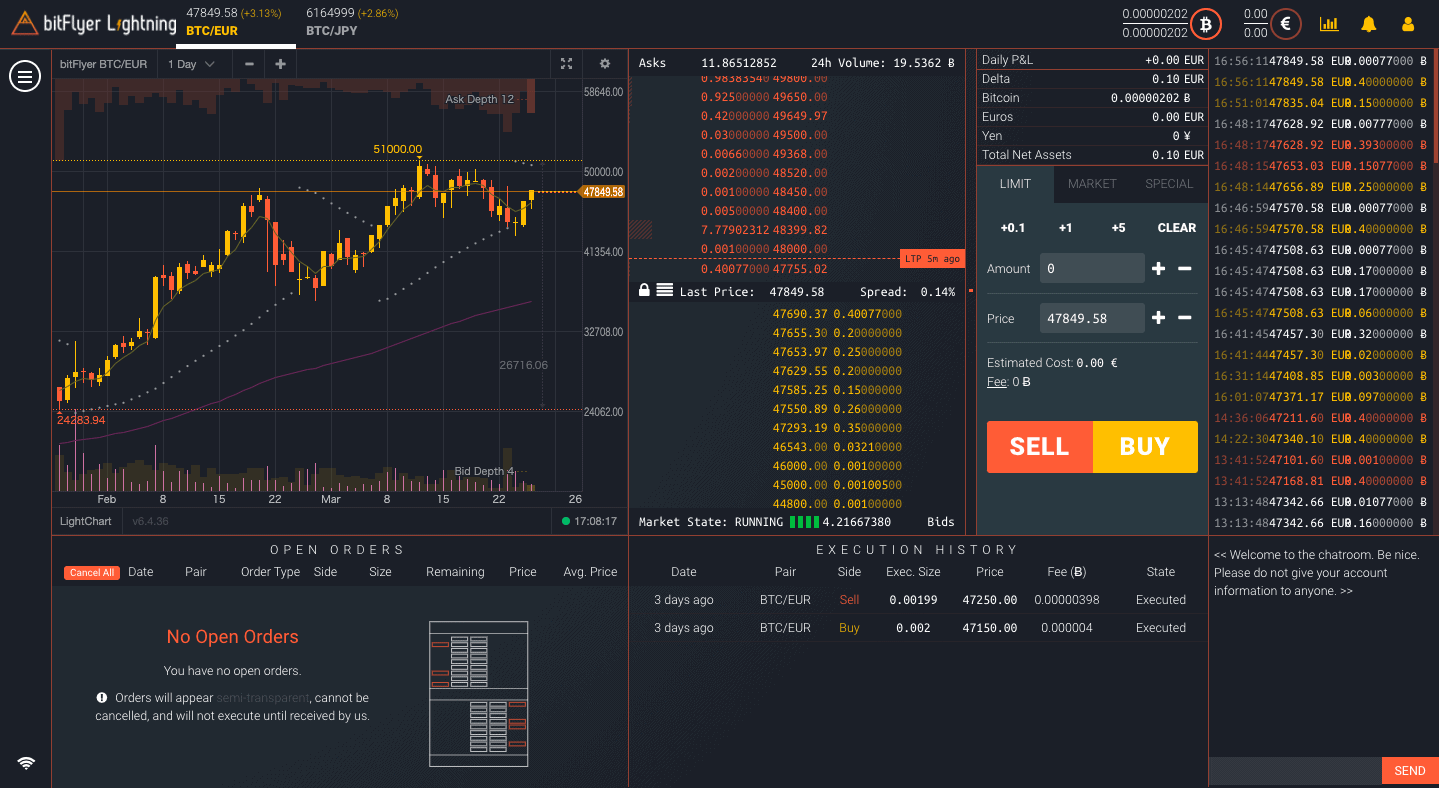Zoom out chart with minus icon
The width and height of the screenshot is (1439, 788).
[x=249, y=64]
